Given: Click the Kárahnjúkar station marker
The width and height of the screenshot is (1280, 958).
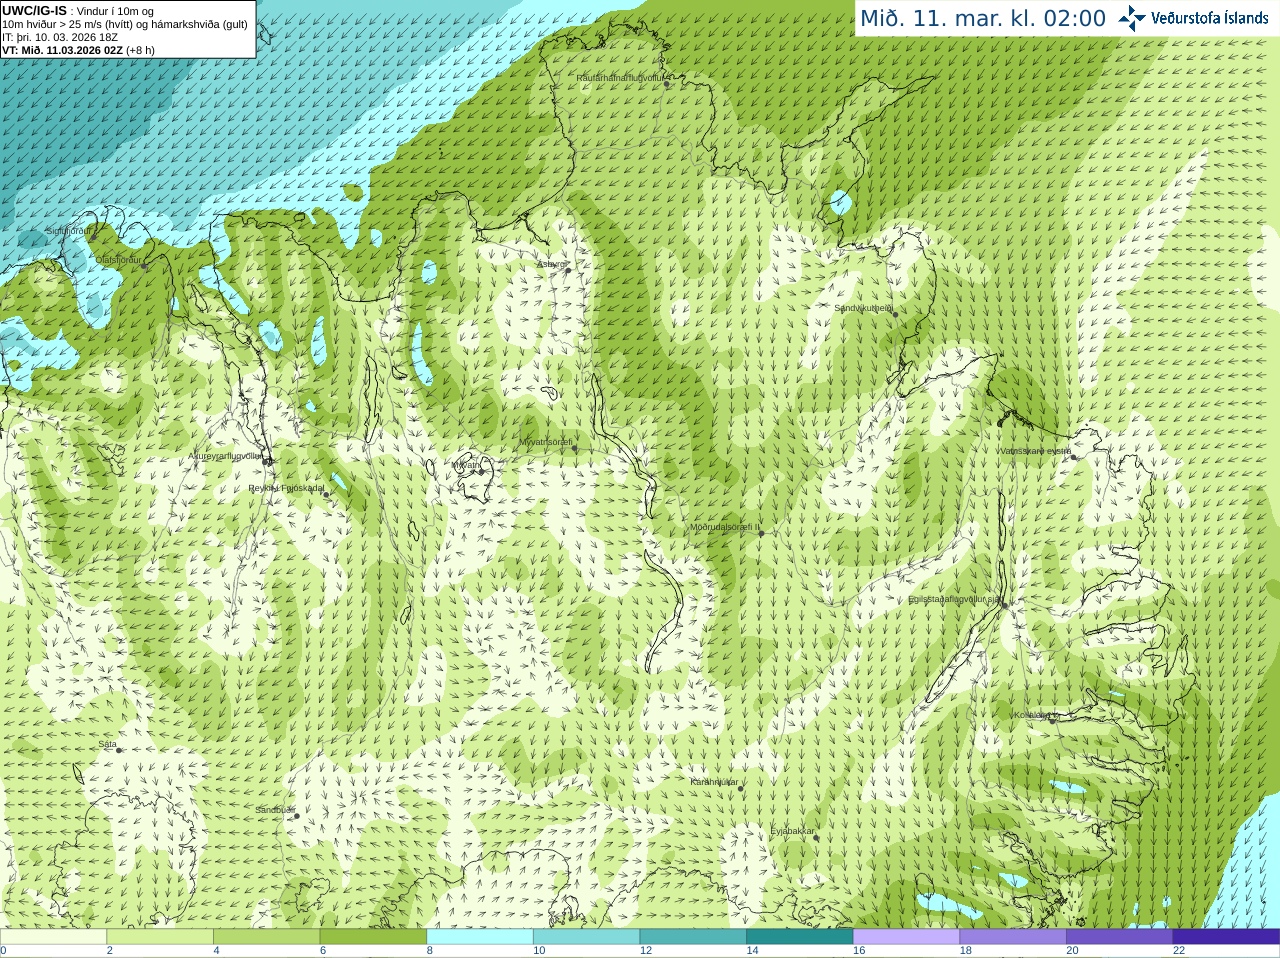Looking at the screenshot, I should coord(741,788).
